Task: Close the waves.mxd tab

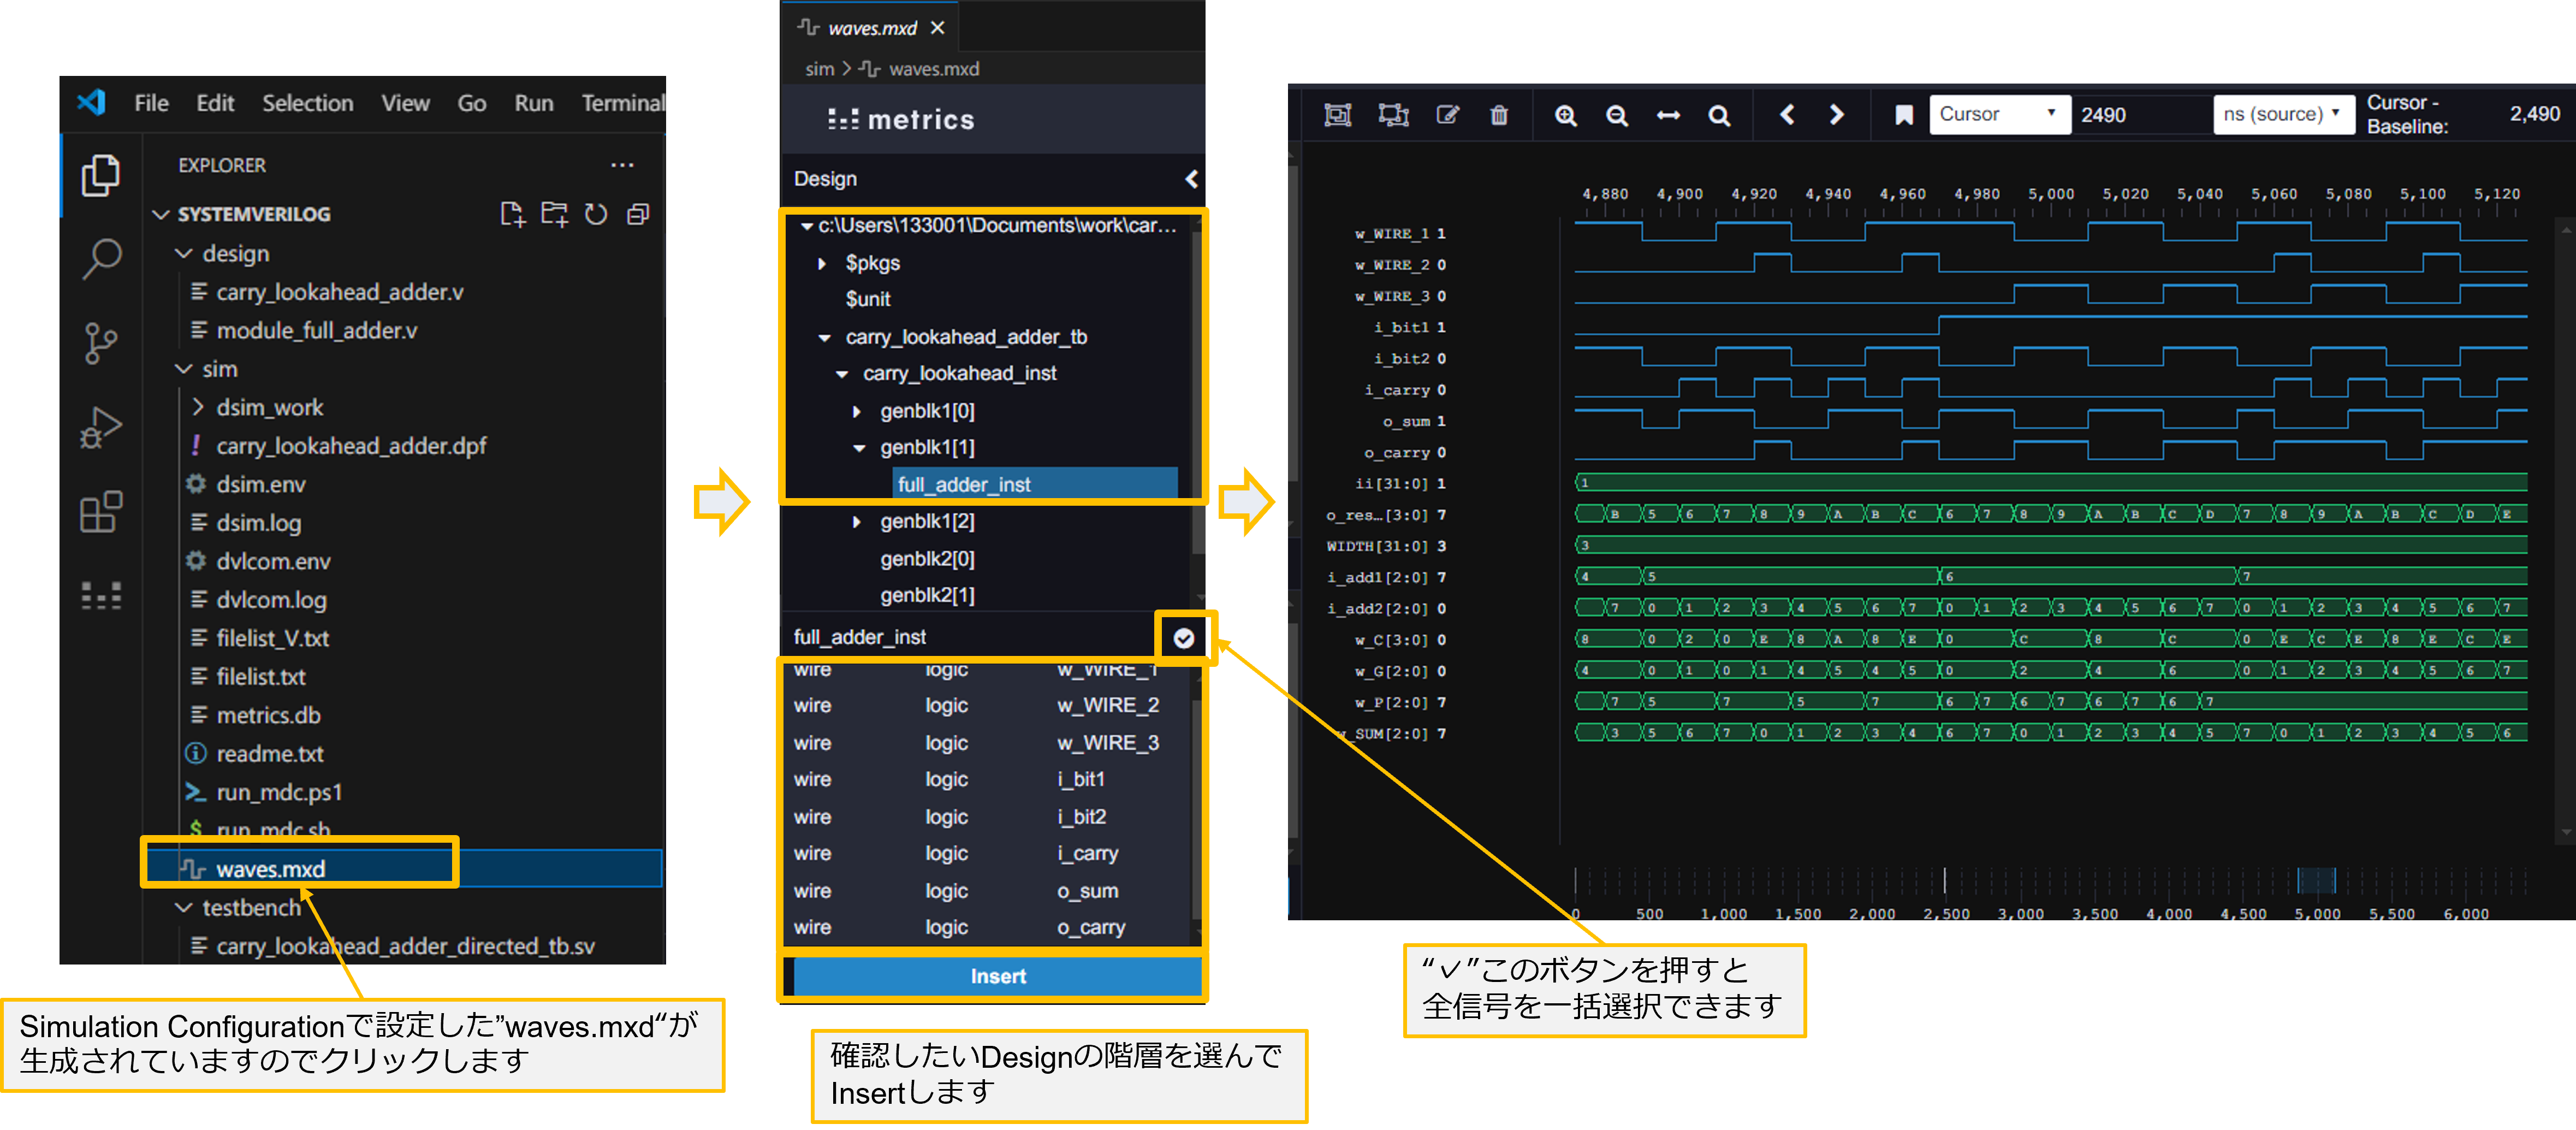Action: pos(937,28)
